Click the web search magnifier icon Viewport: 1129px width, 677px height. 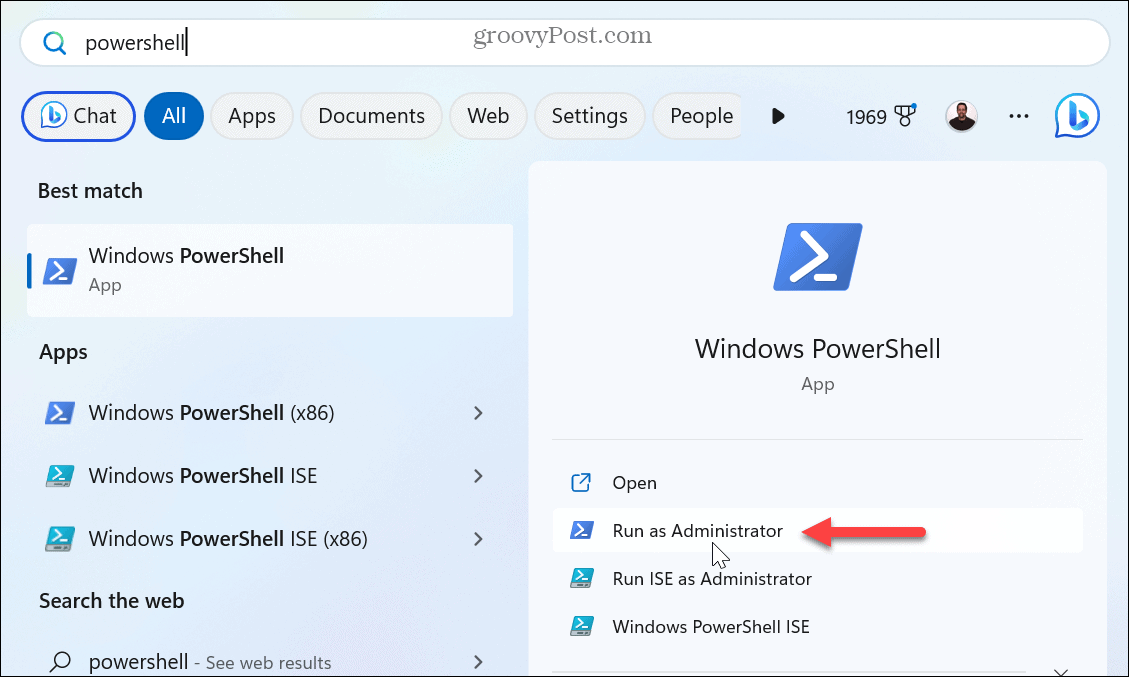tap(60, 661)
